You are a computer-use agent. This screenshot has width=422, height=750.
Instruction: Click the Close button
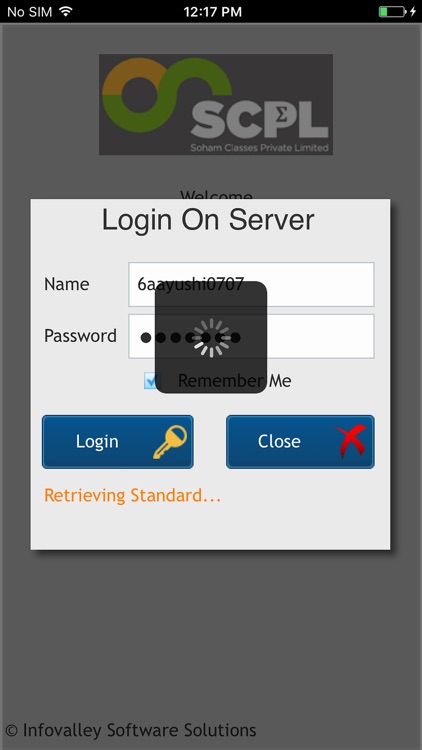click(300, 441)
